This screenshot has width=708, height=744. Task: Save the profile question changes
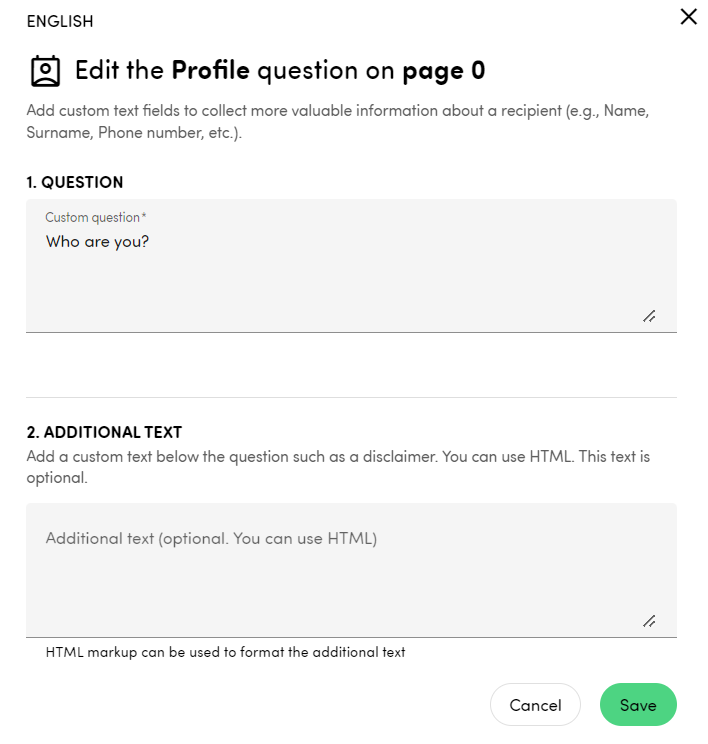(638, 705)
